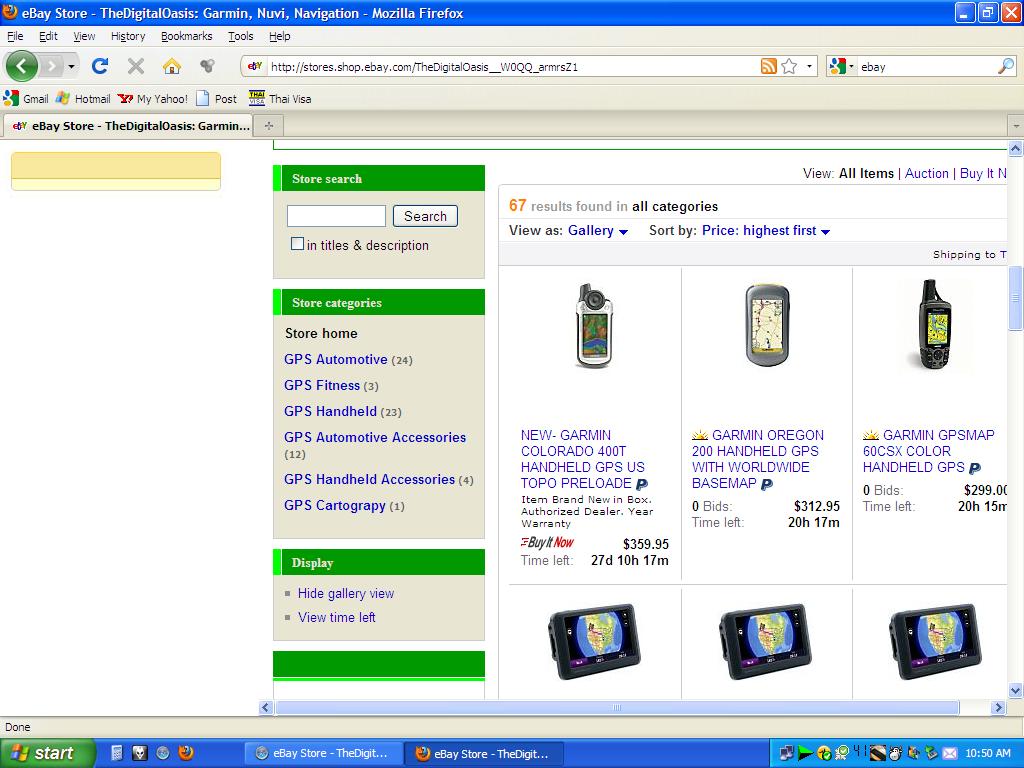Filter the view by Auction items
This screenshot has height=768, width=1024.
coord(926,173)
